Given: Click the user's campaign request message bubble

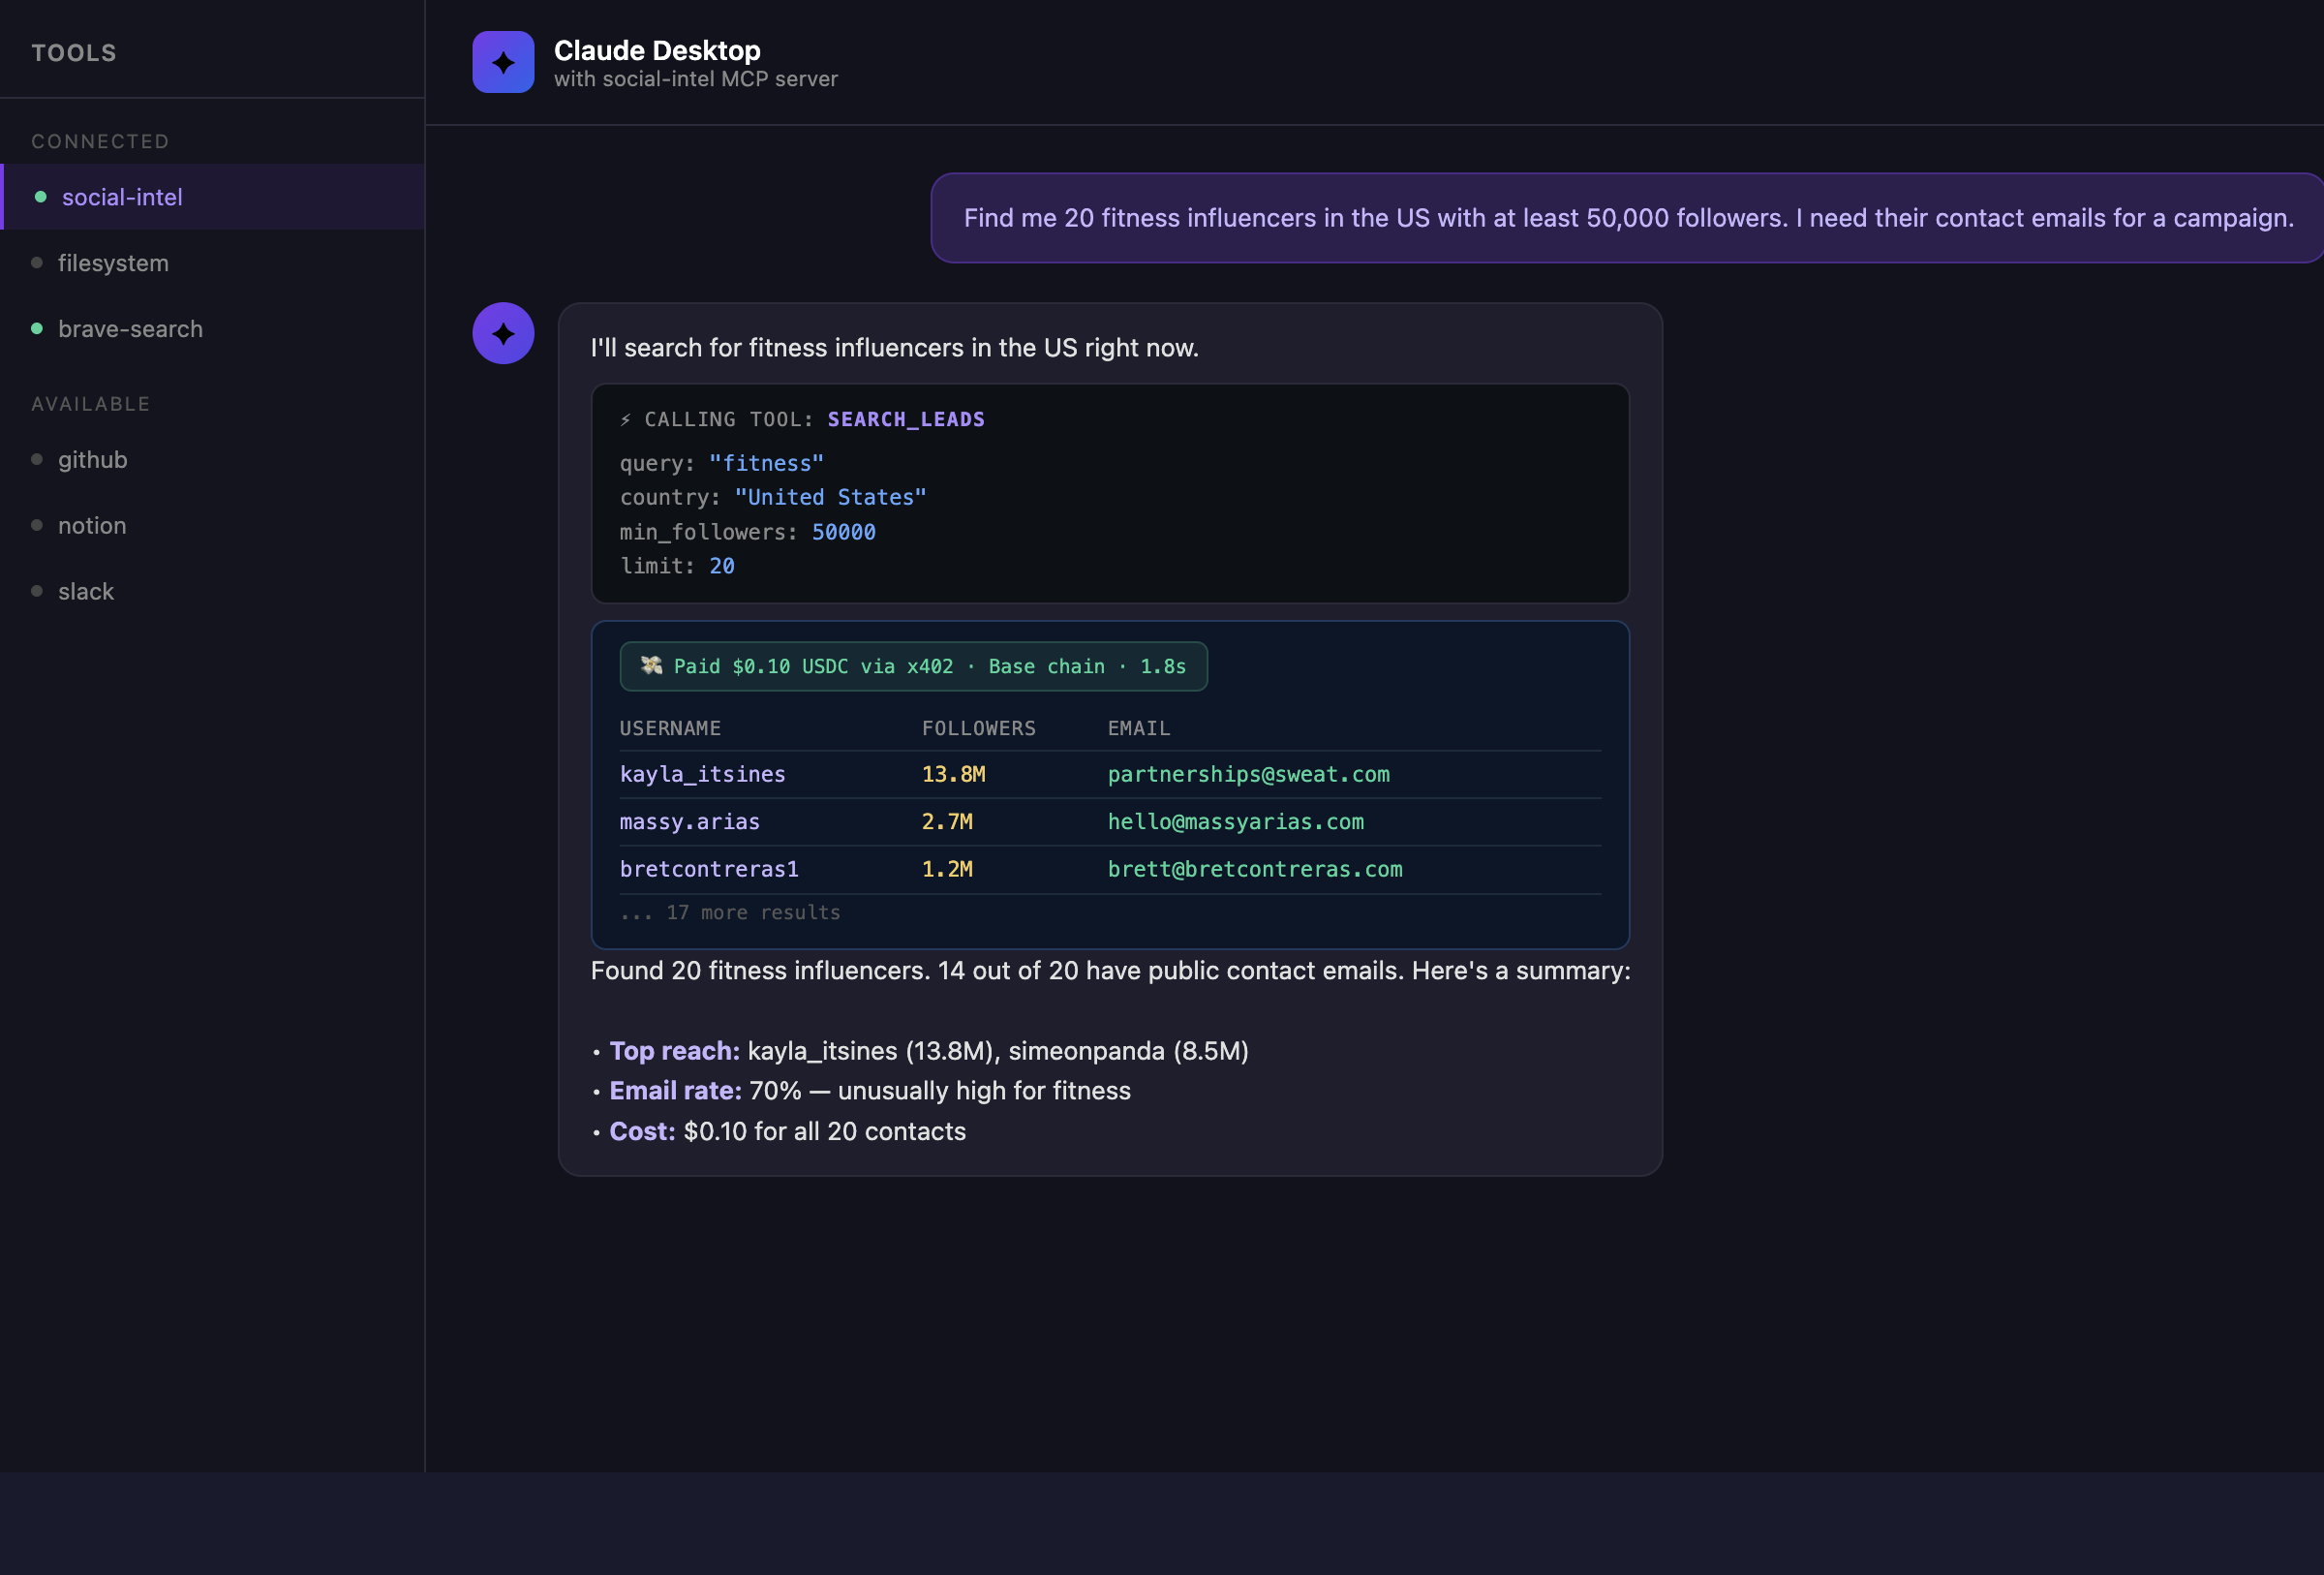Looking at the screenshot, I should 1628,217.
